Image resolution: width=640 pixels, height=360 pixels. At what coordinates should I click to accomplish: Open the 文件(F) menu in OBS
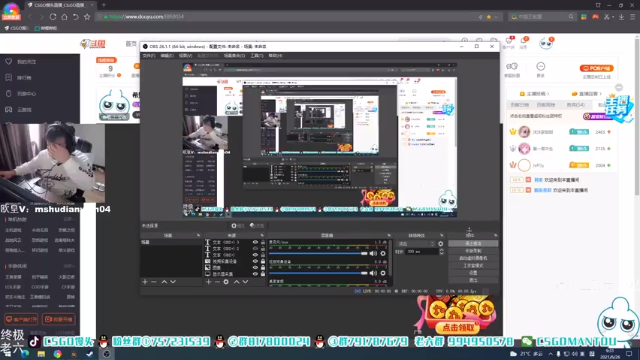[x=149, y=56]
